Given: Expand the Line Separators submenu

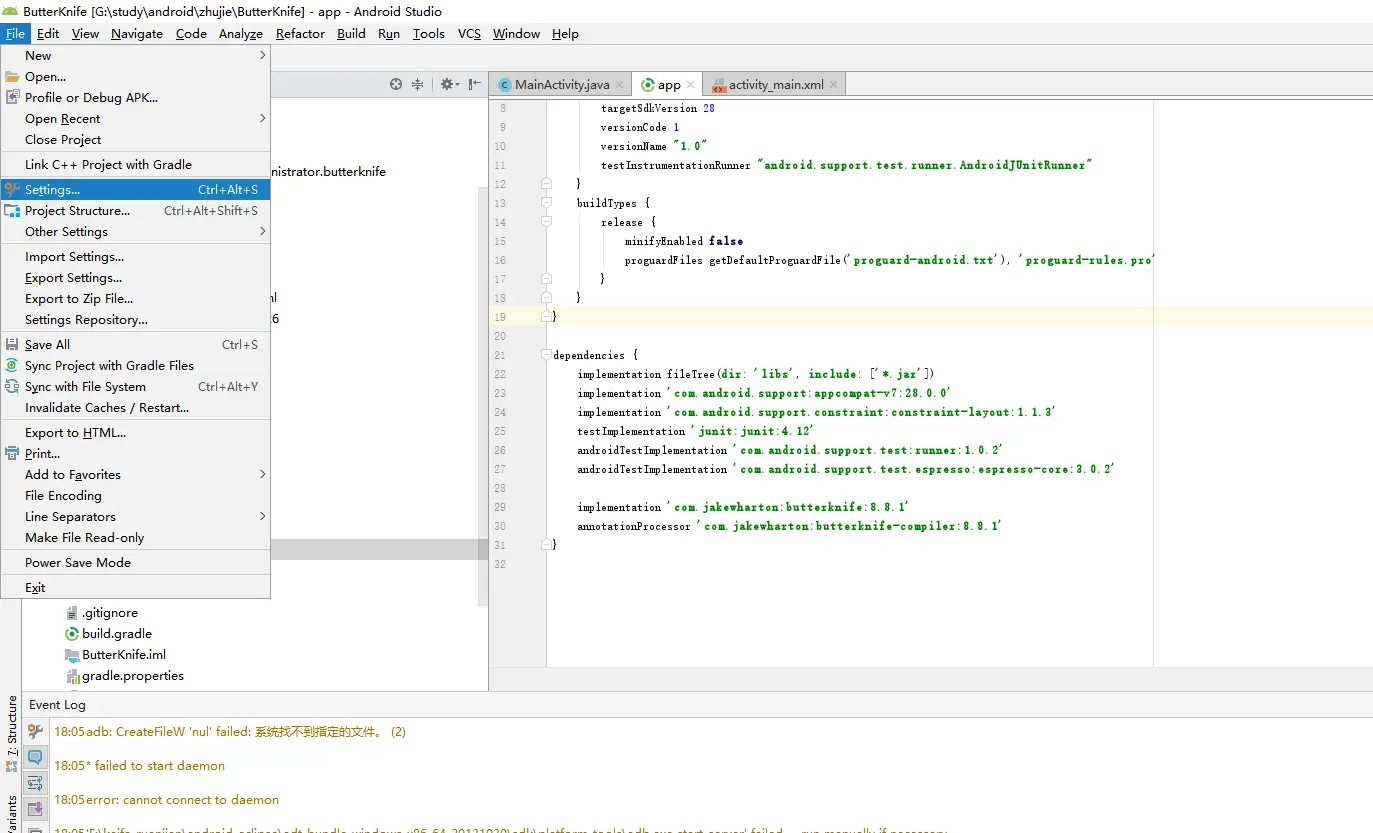Looking at the screenshot, I should [135, 516].
